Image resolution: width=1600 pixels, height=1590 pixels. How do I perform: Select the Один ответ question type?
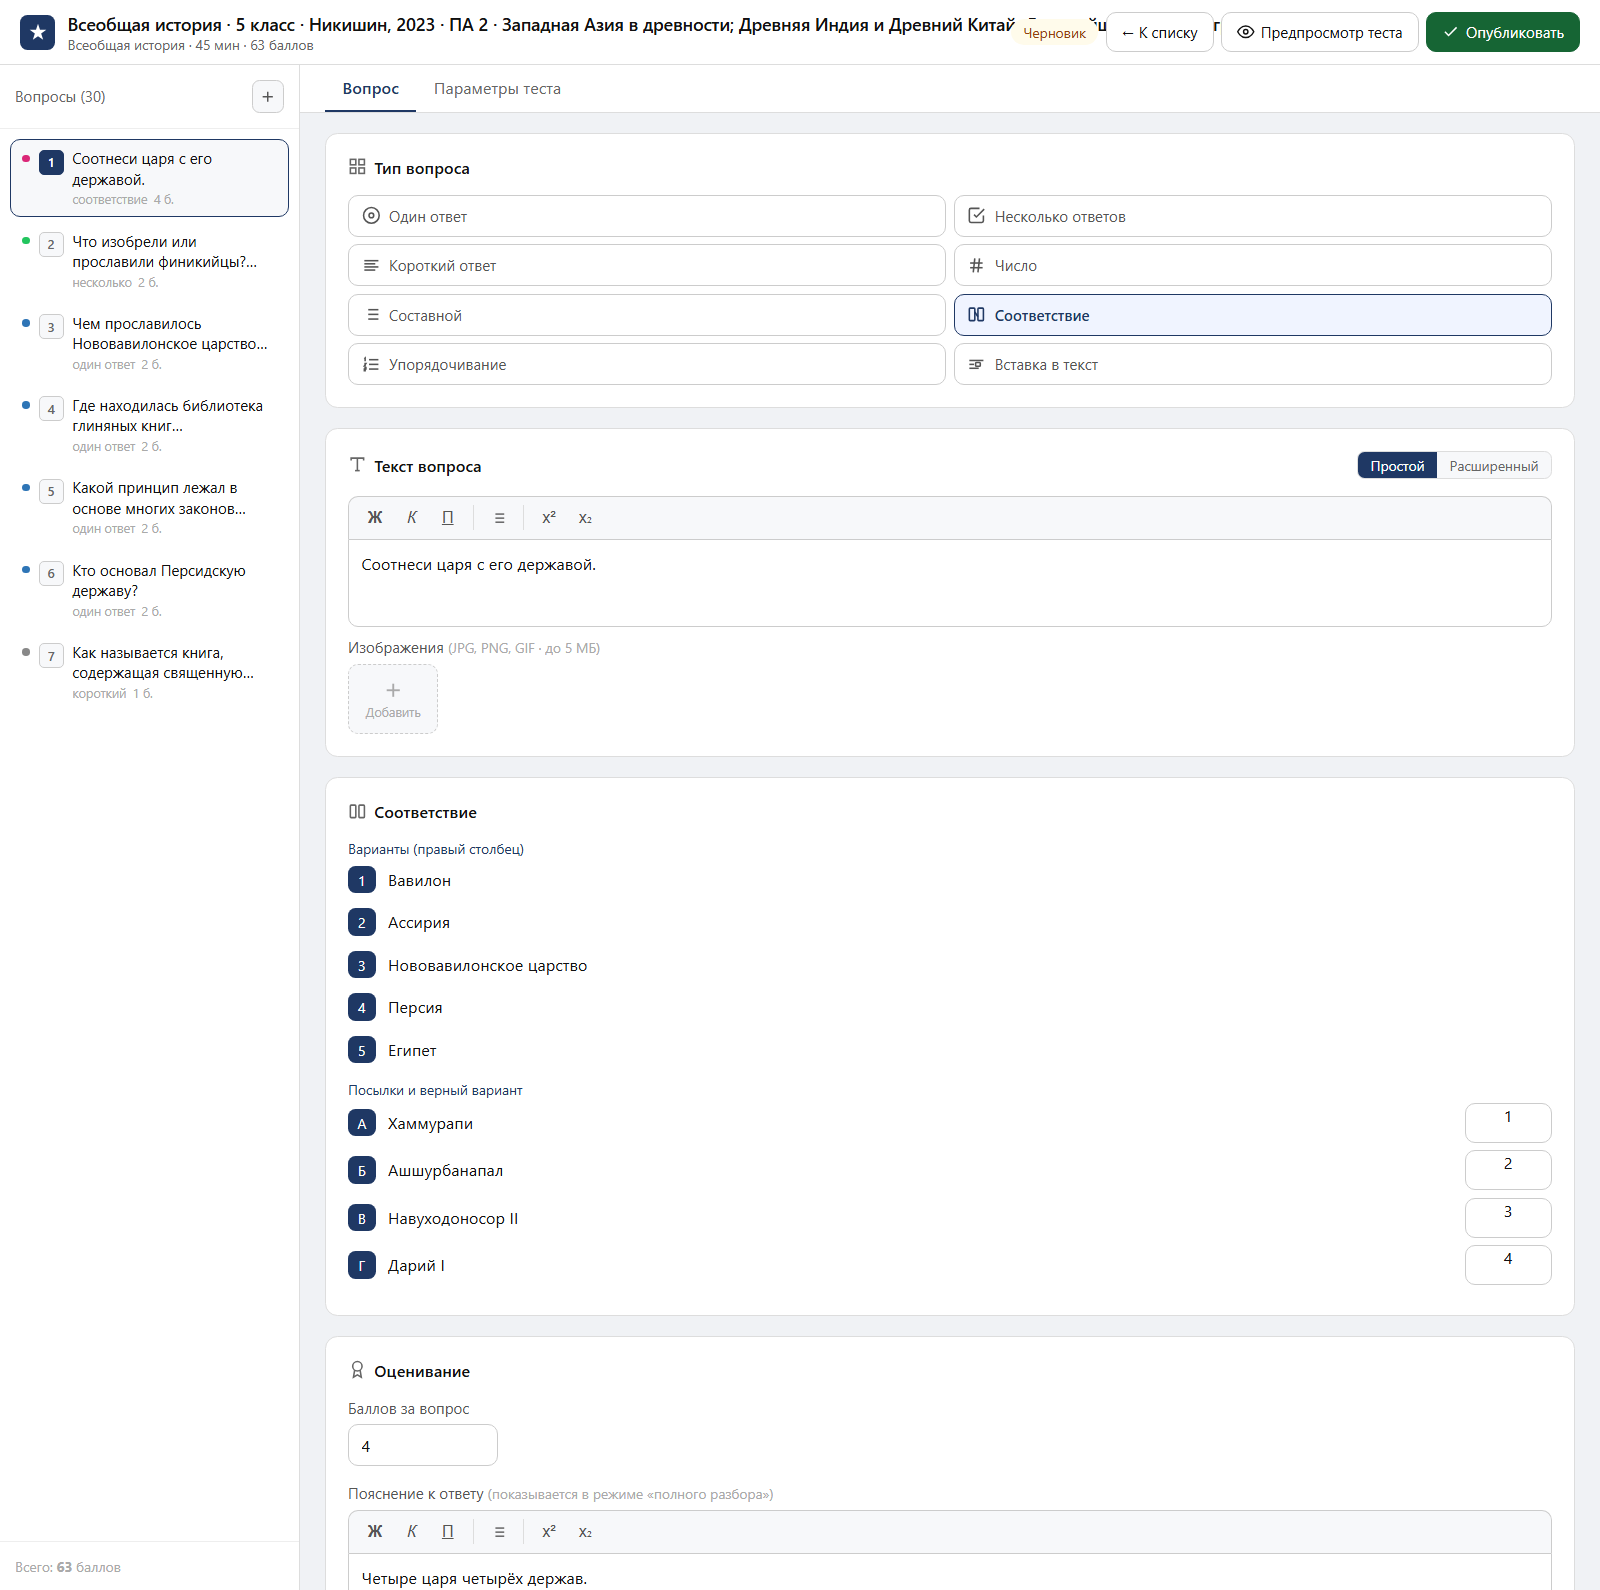[646, 216]
